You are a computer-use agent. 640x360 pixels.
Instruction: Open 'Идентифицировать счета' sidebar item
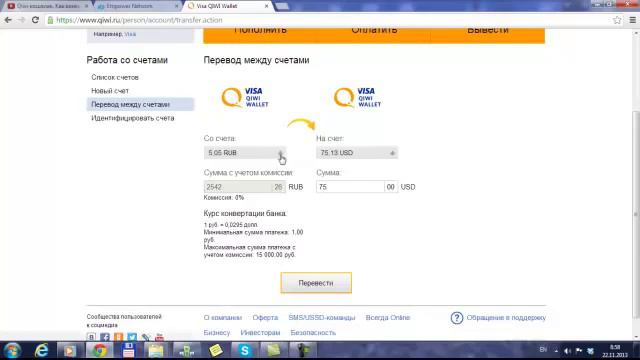(133, 118)
